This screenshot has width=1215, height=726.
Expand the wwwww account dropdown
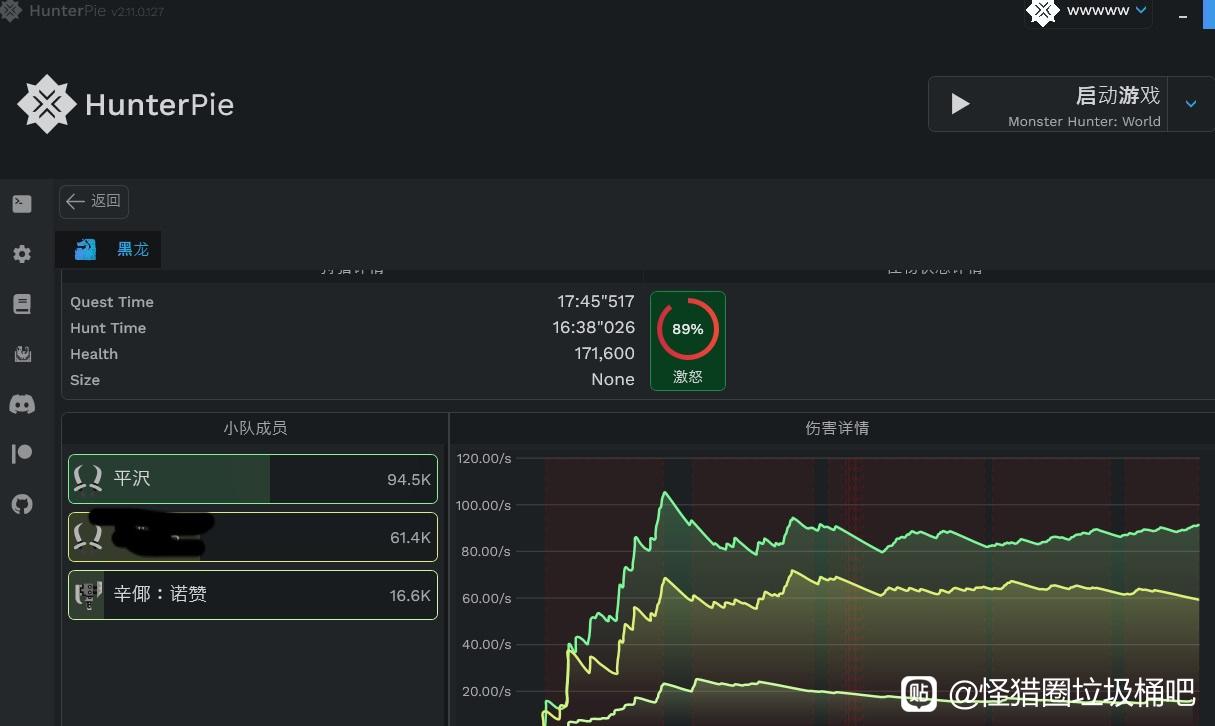click(1140, 11)
